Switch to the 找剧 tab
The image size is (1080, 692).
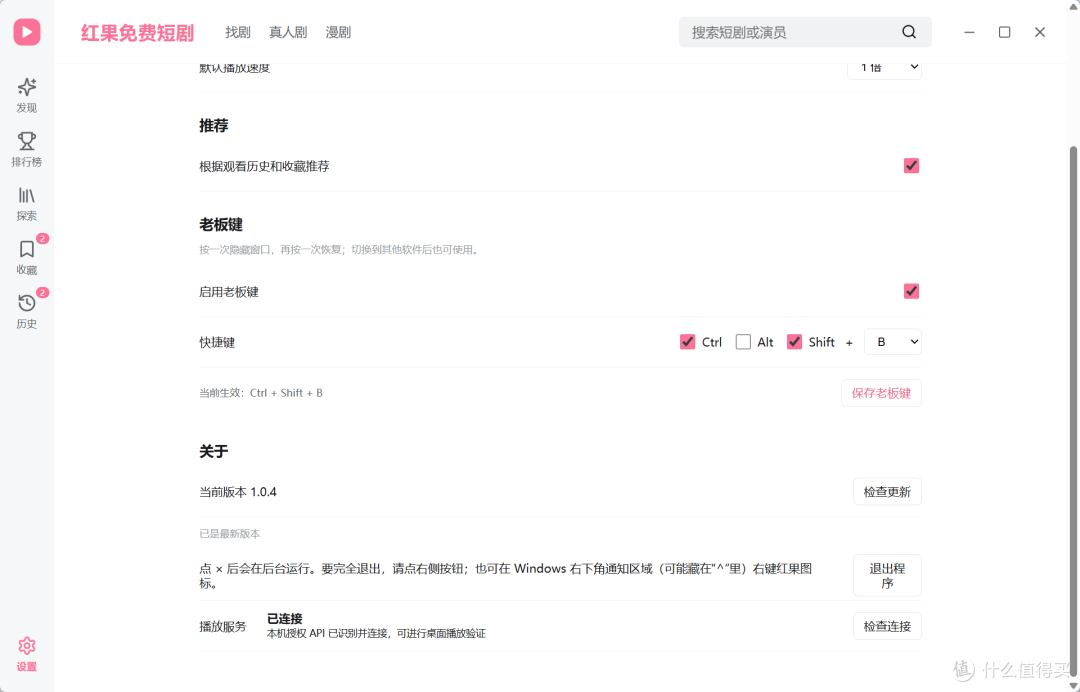tap(238, 32)
